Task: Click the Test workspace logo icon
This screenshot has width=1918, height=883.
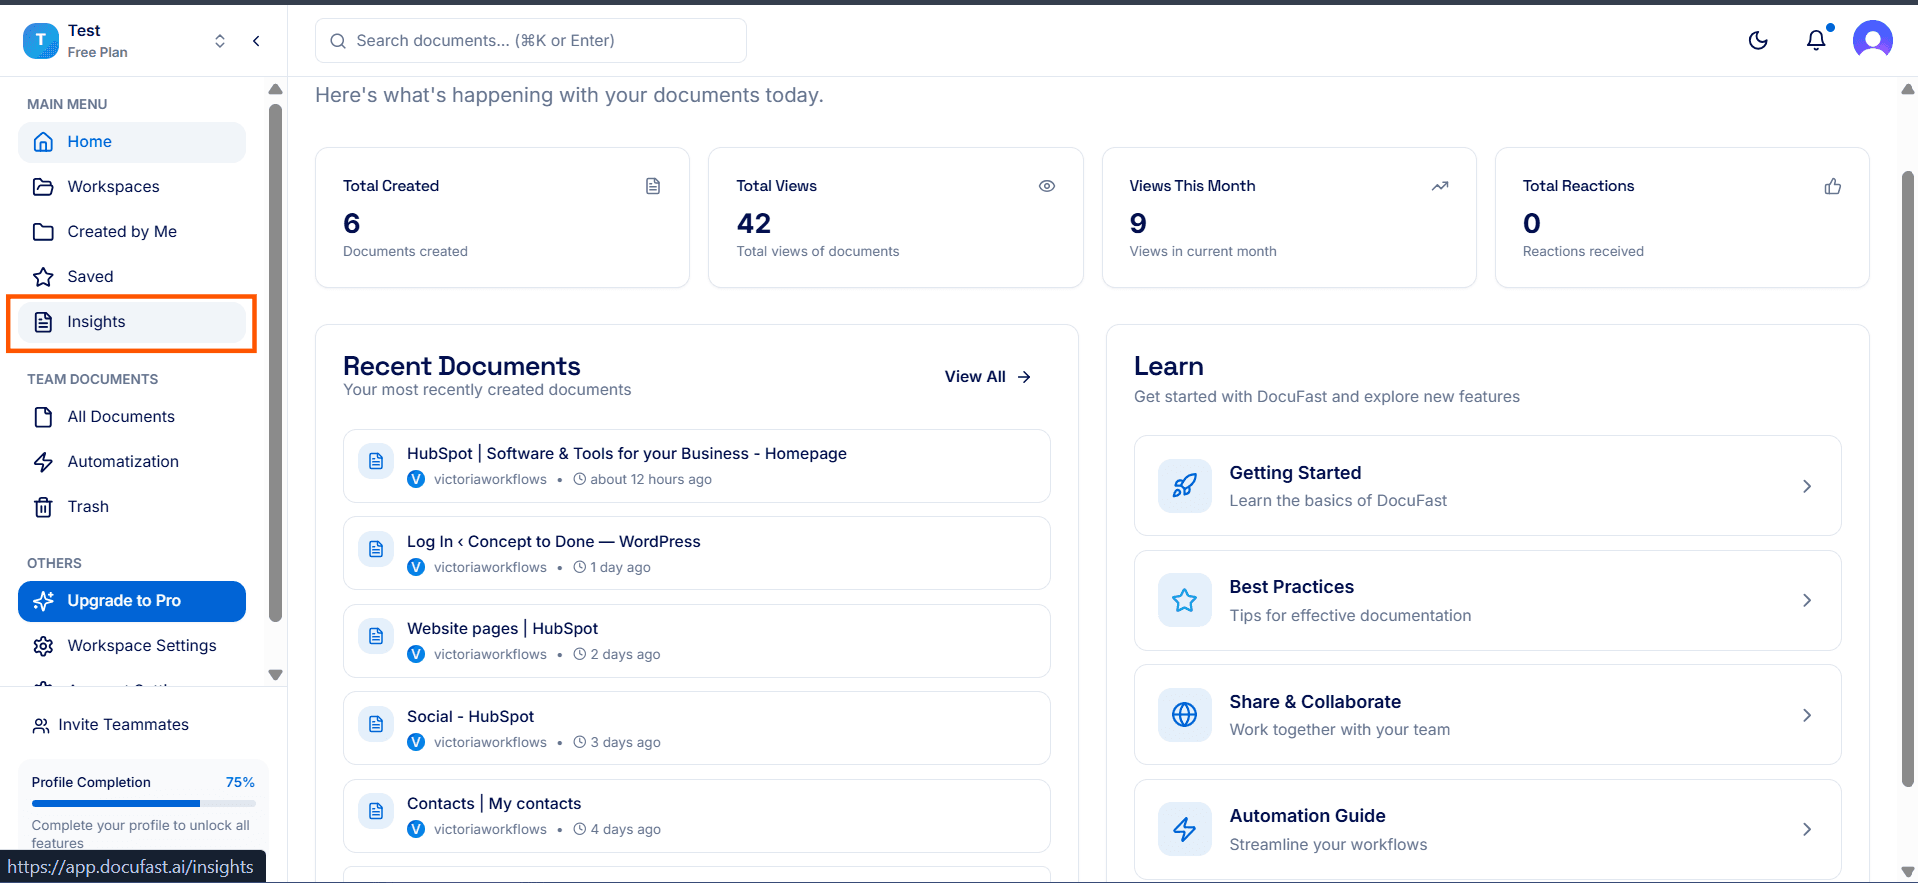Action: coord(41,41)
